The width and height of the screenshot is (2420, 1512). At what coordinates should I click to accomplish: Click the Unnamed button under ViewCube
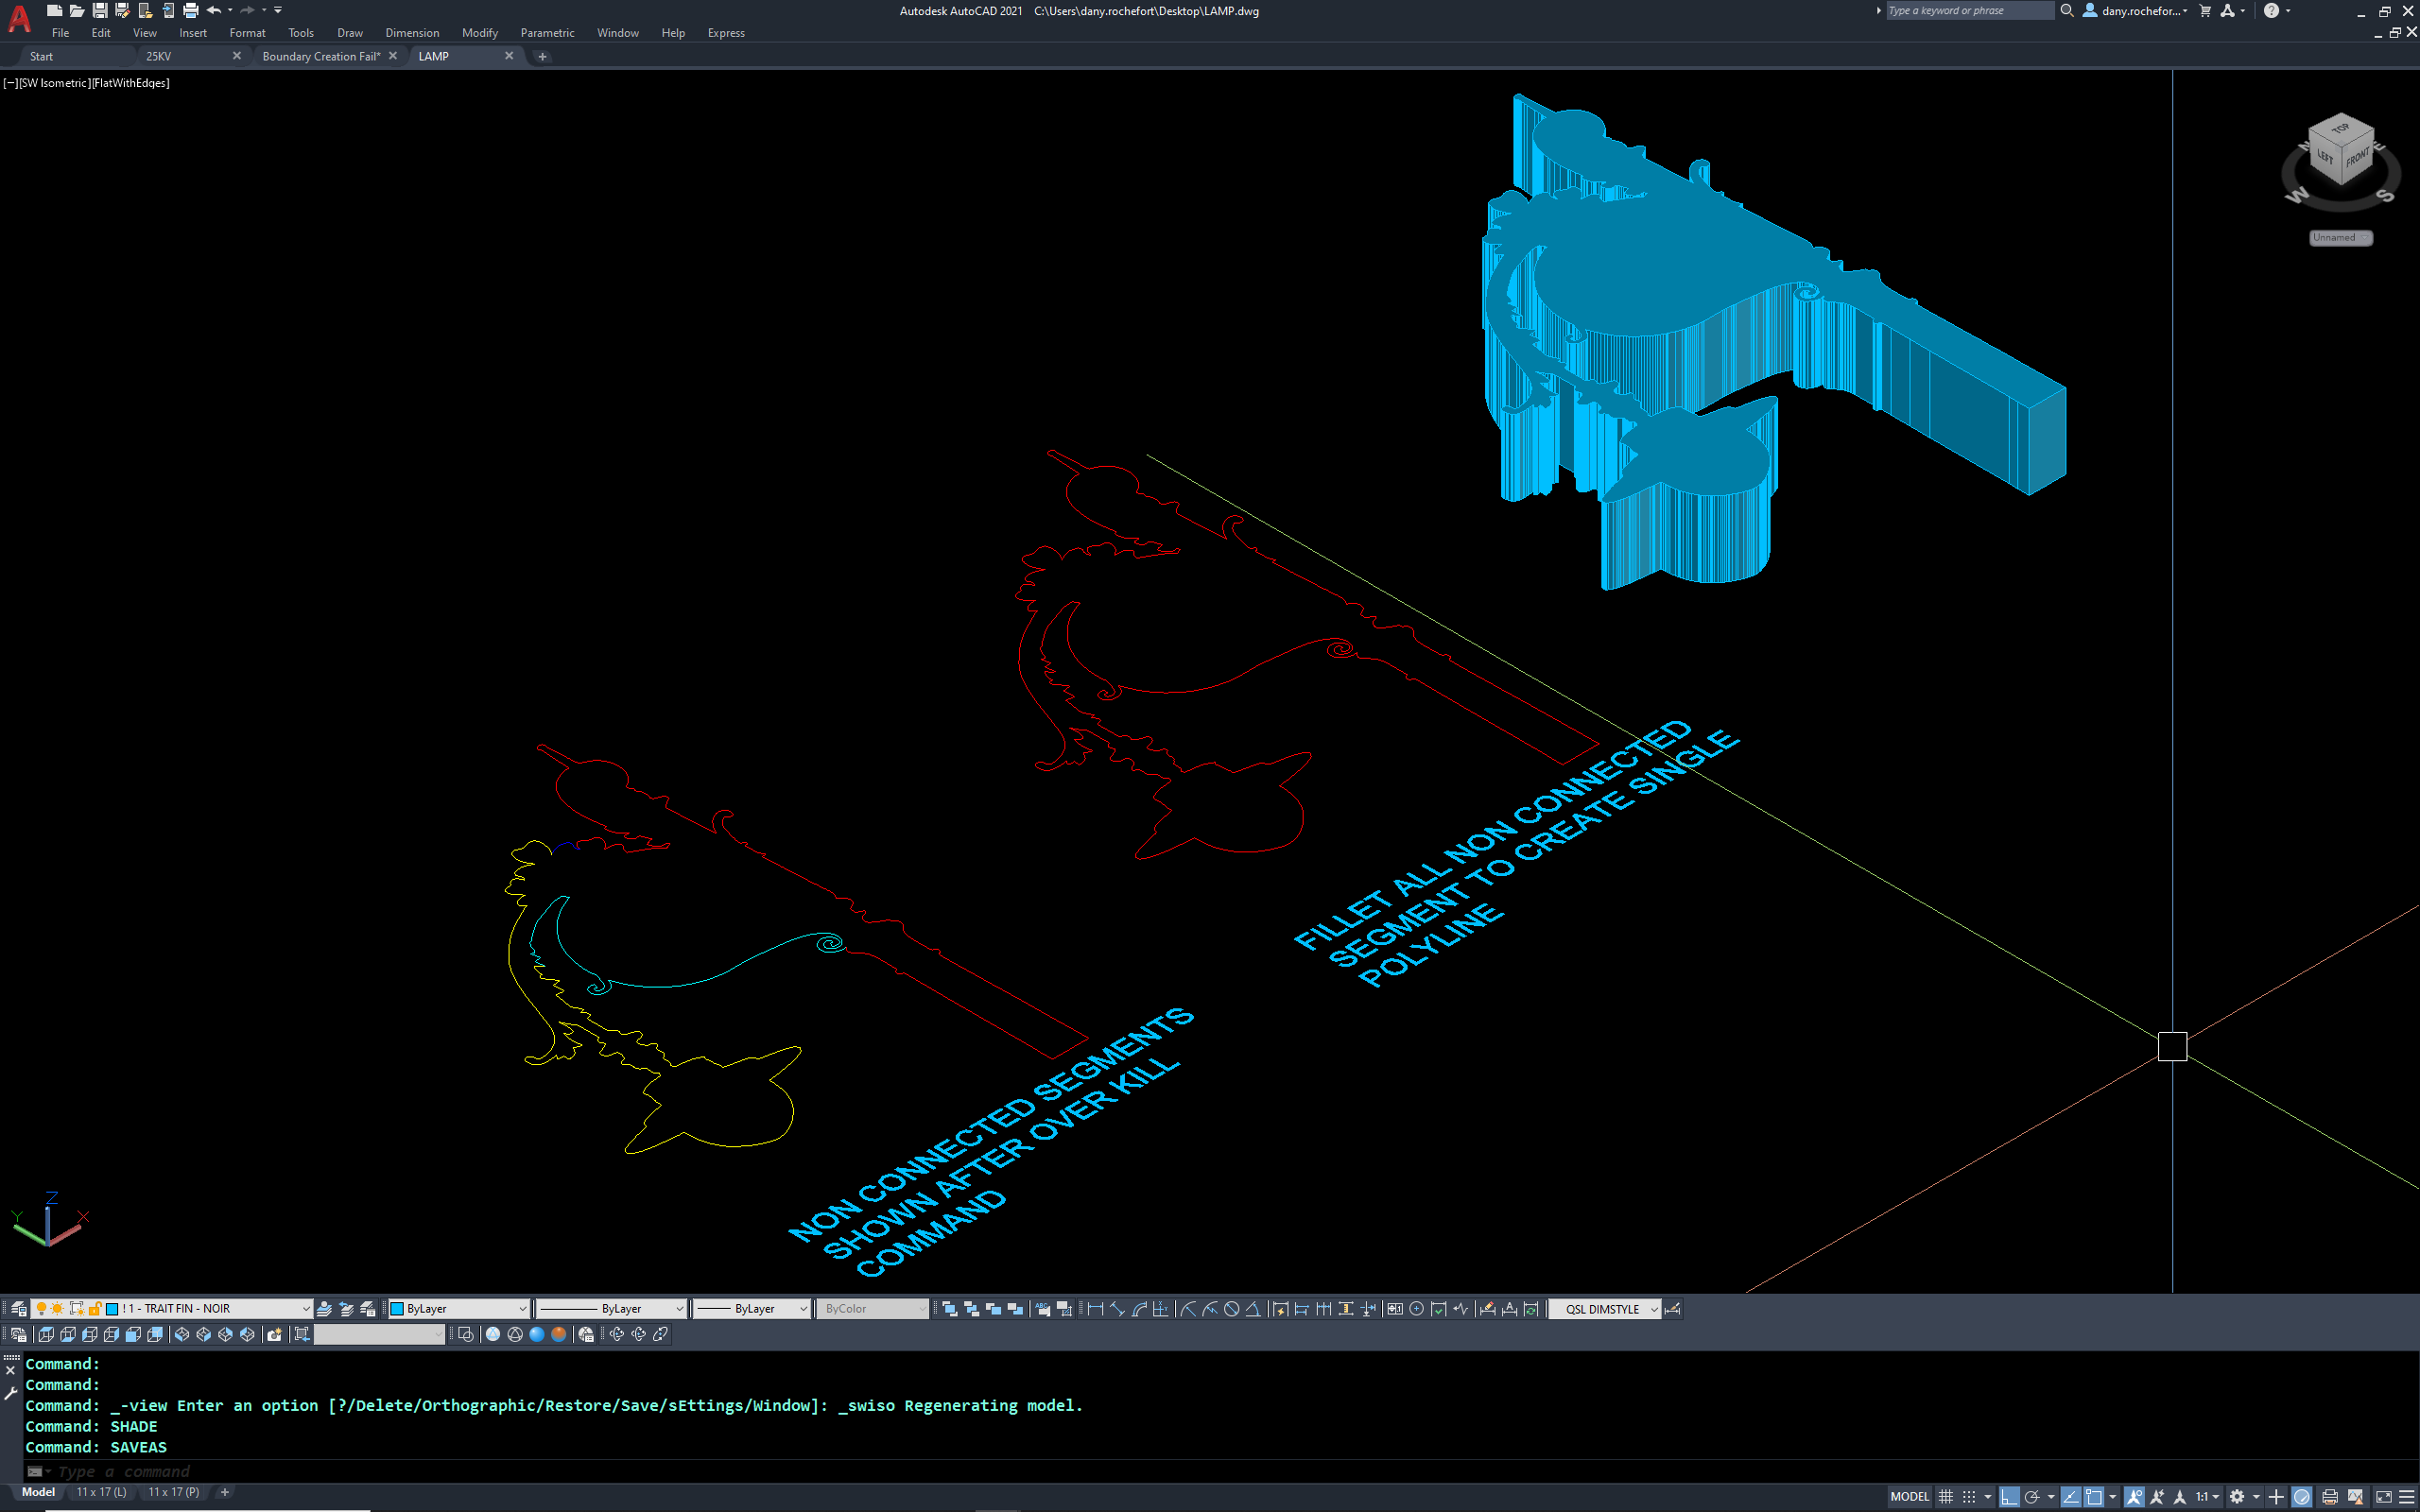point(2339,237)
